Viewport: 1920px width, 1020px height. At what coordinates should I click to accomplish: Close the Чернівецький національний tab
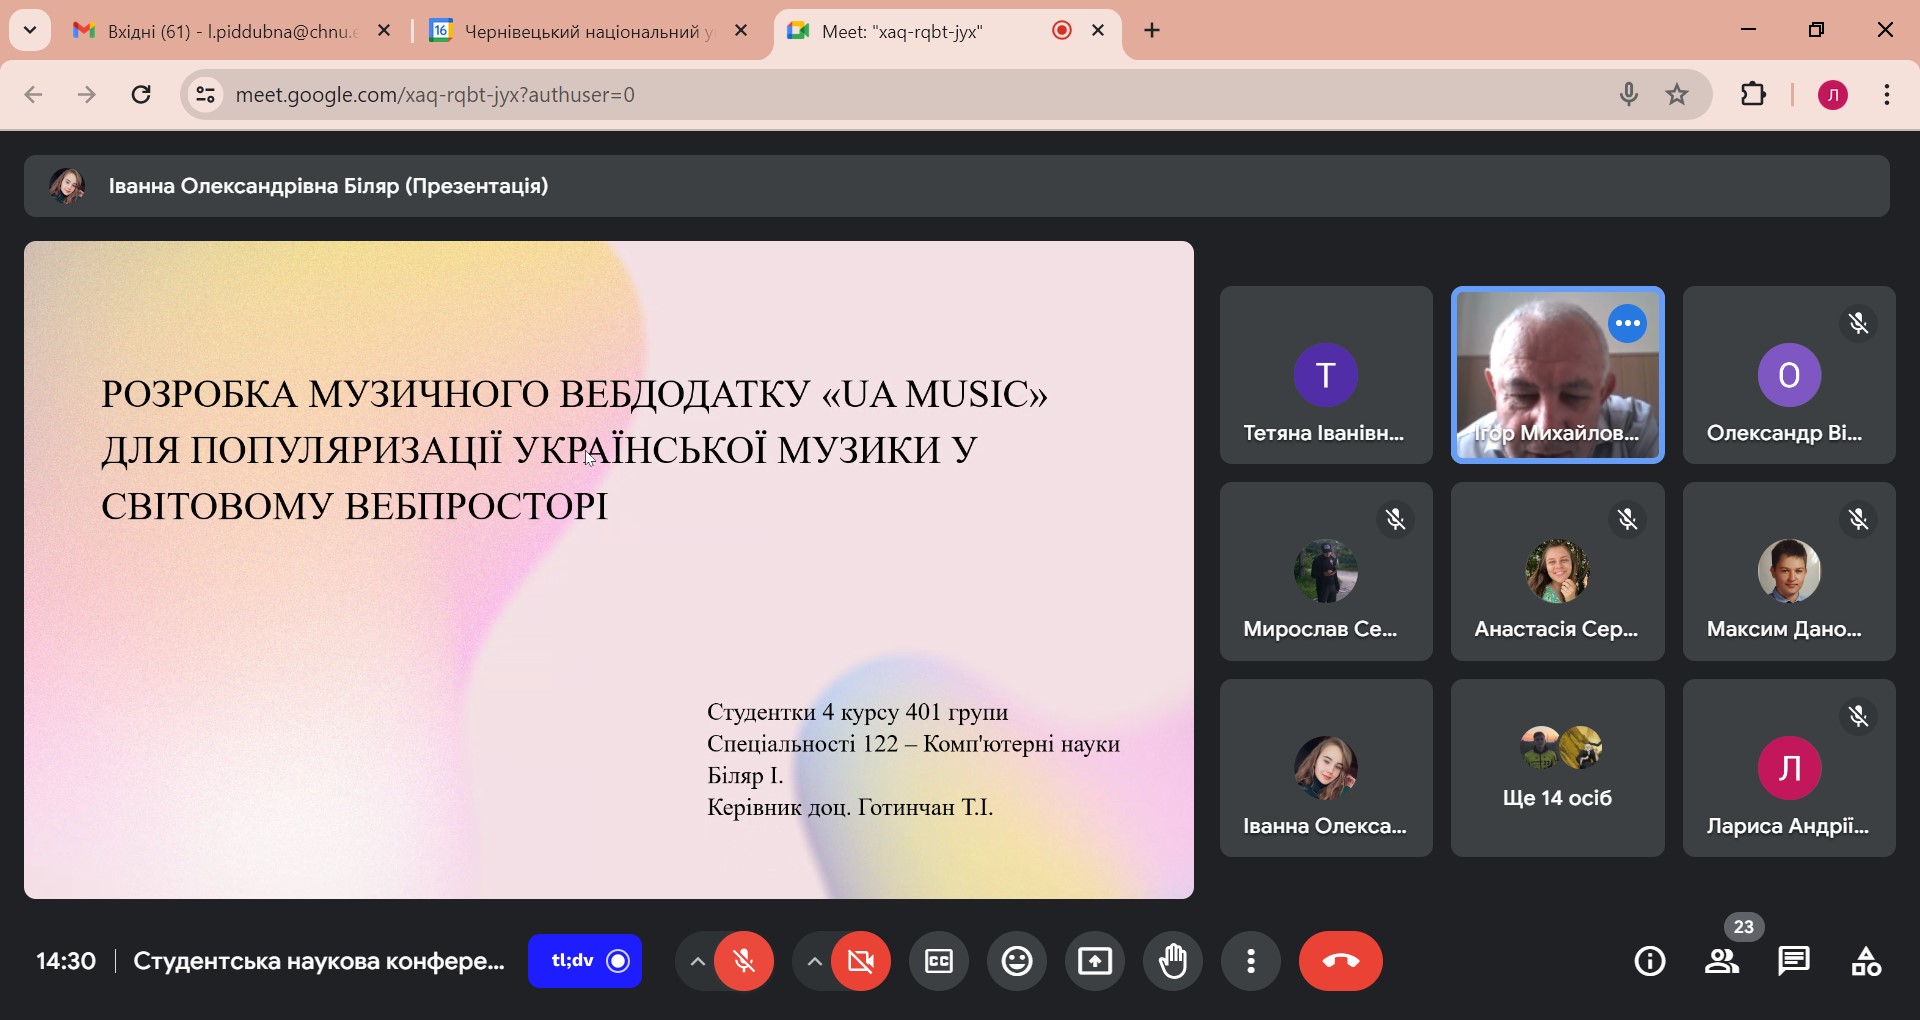tap(742, 32)
